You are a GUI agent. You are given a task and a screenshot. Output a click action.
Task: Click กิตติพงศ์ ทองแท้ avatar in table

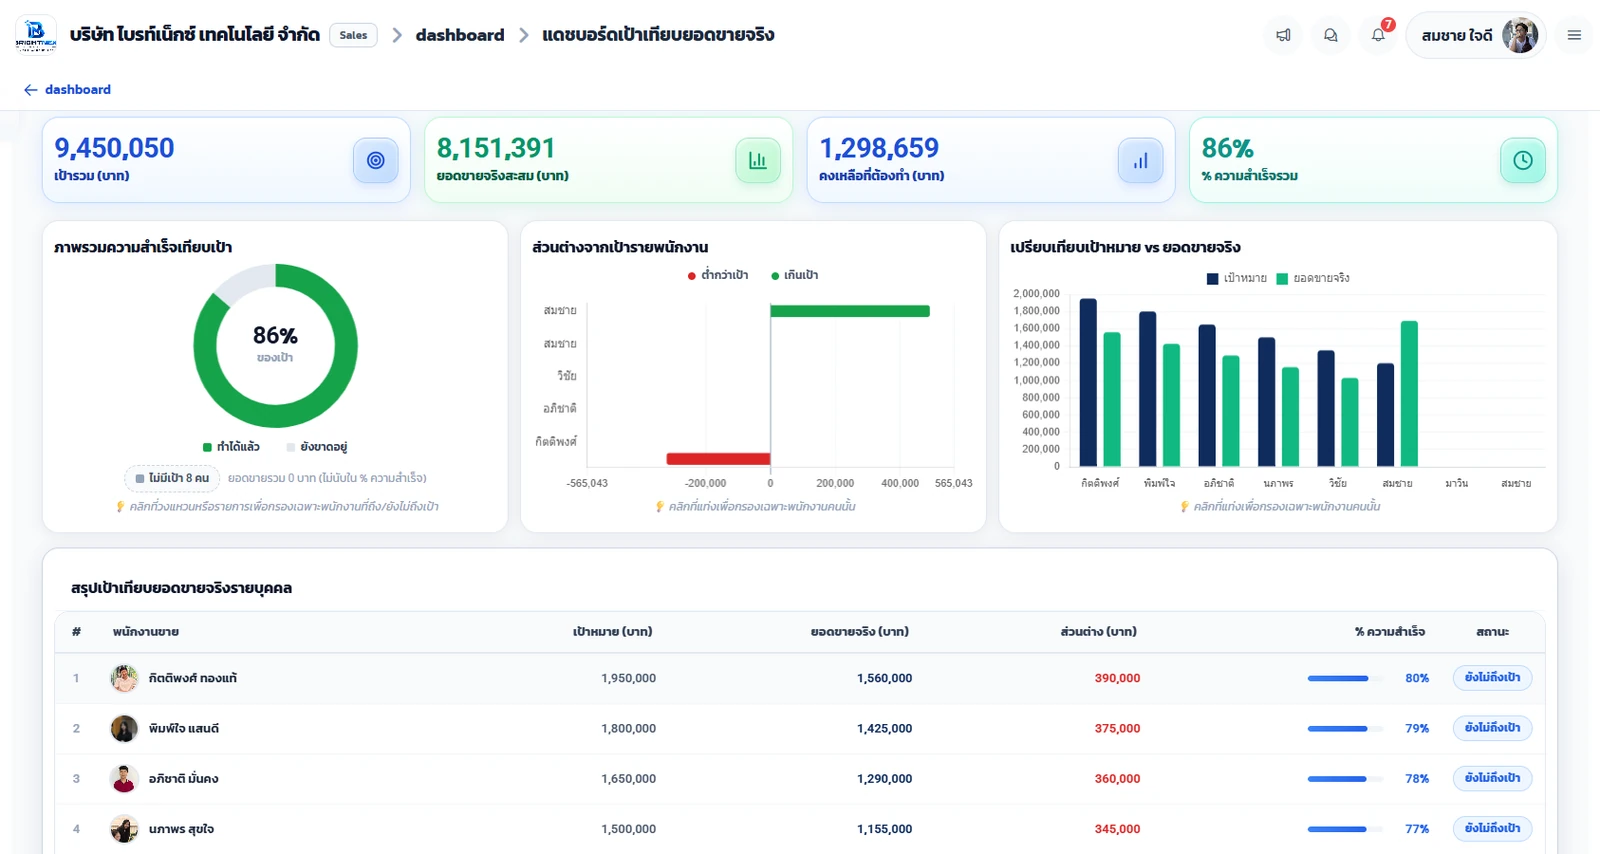click(x=124, y=678)
